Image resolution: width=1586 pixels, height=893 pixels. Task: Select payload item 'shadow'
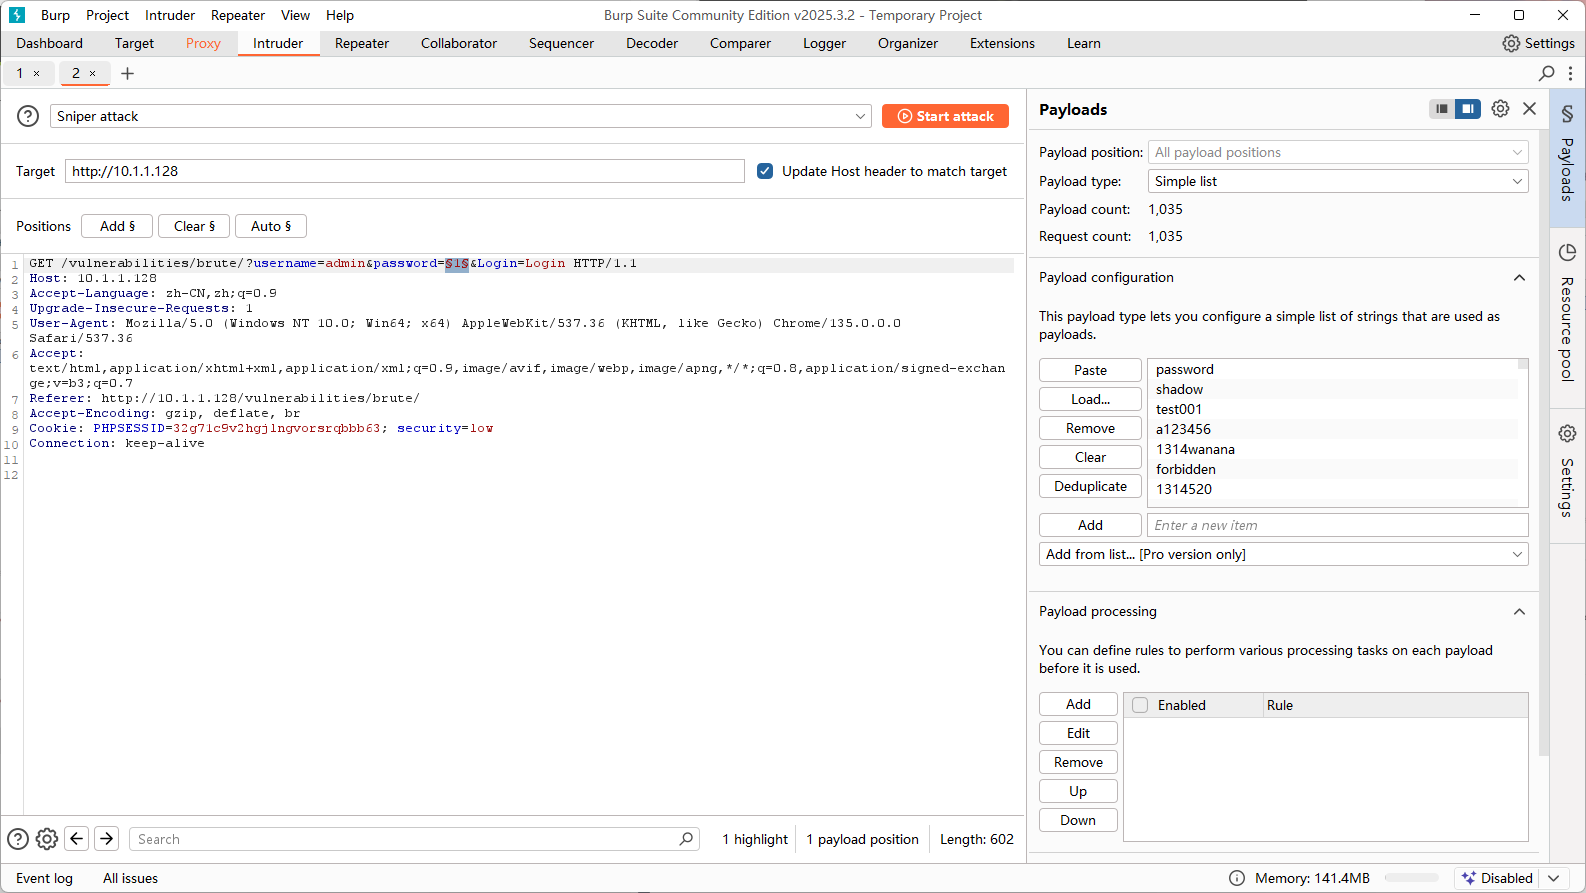tap(1179, 389)
